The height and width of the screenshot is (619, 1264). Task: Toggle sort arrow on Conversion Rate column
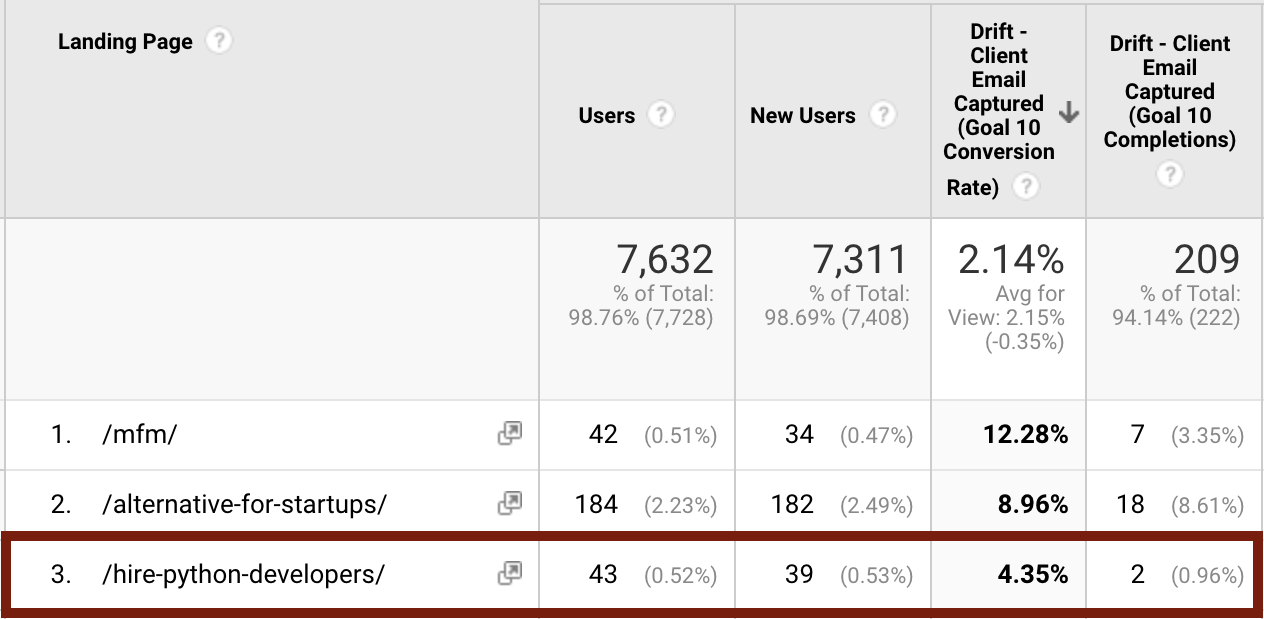point(1069,113)
